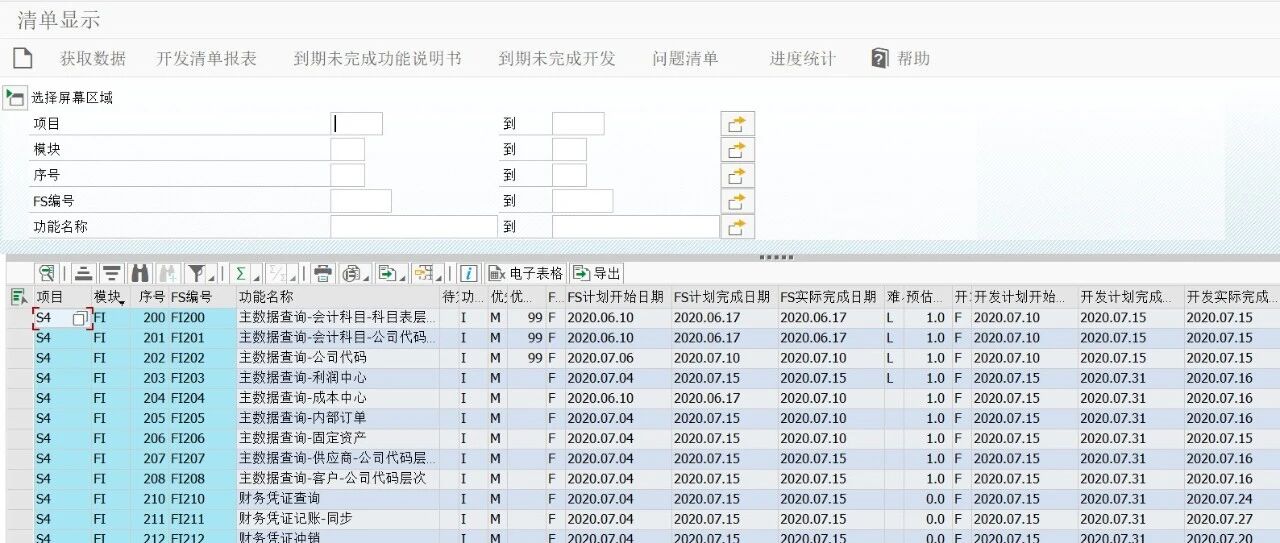
Task: Click the 功能名称 from input field
Action: (414, 227)
